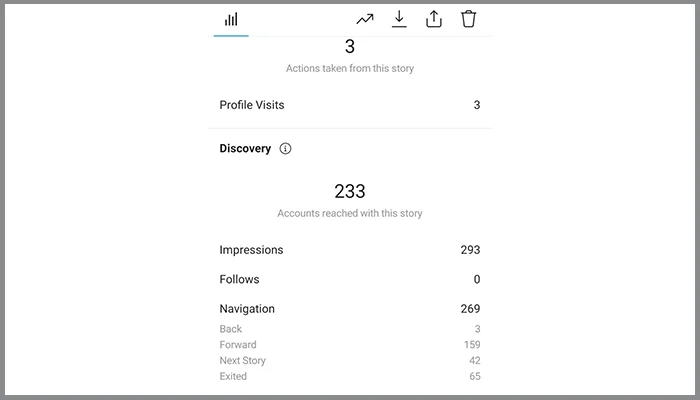Tap the Follows metric label
The image size is (700, 400).
click(239, 280)
